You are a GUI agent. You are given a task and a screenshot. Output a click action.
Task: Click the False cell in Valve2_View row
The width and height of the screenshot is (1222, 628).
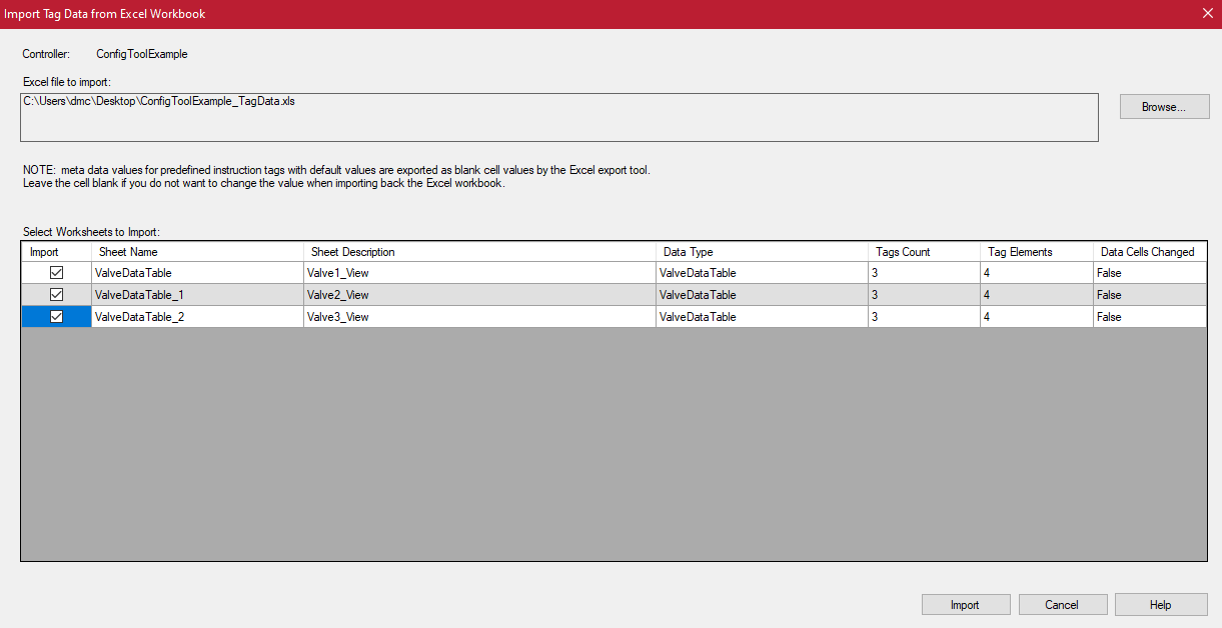pyautogui.click(x=1150, y=295)
